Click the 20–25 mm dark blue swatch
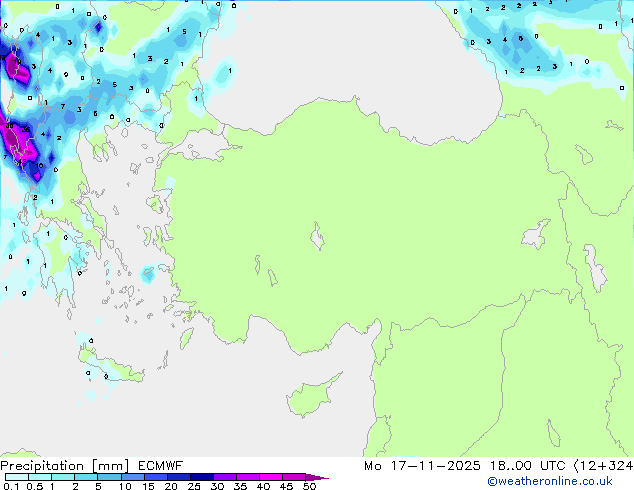 pos(178,477)
